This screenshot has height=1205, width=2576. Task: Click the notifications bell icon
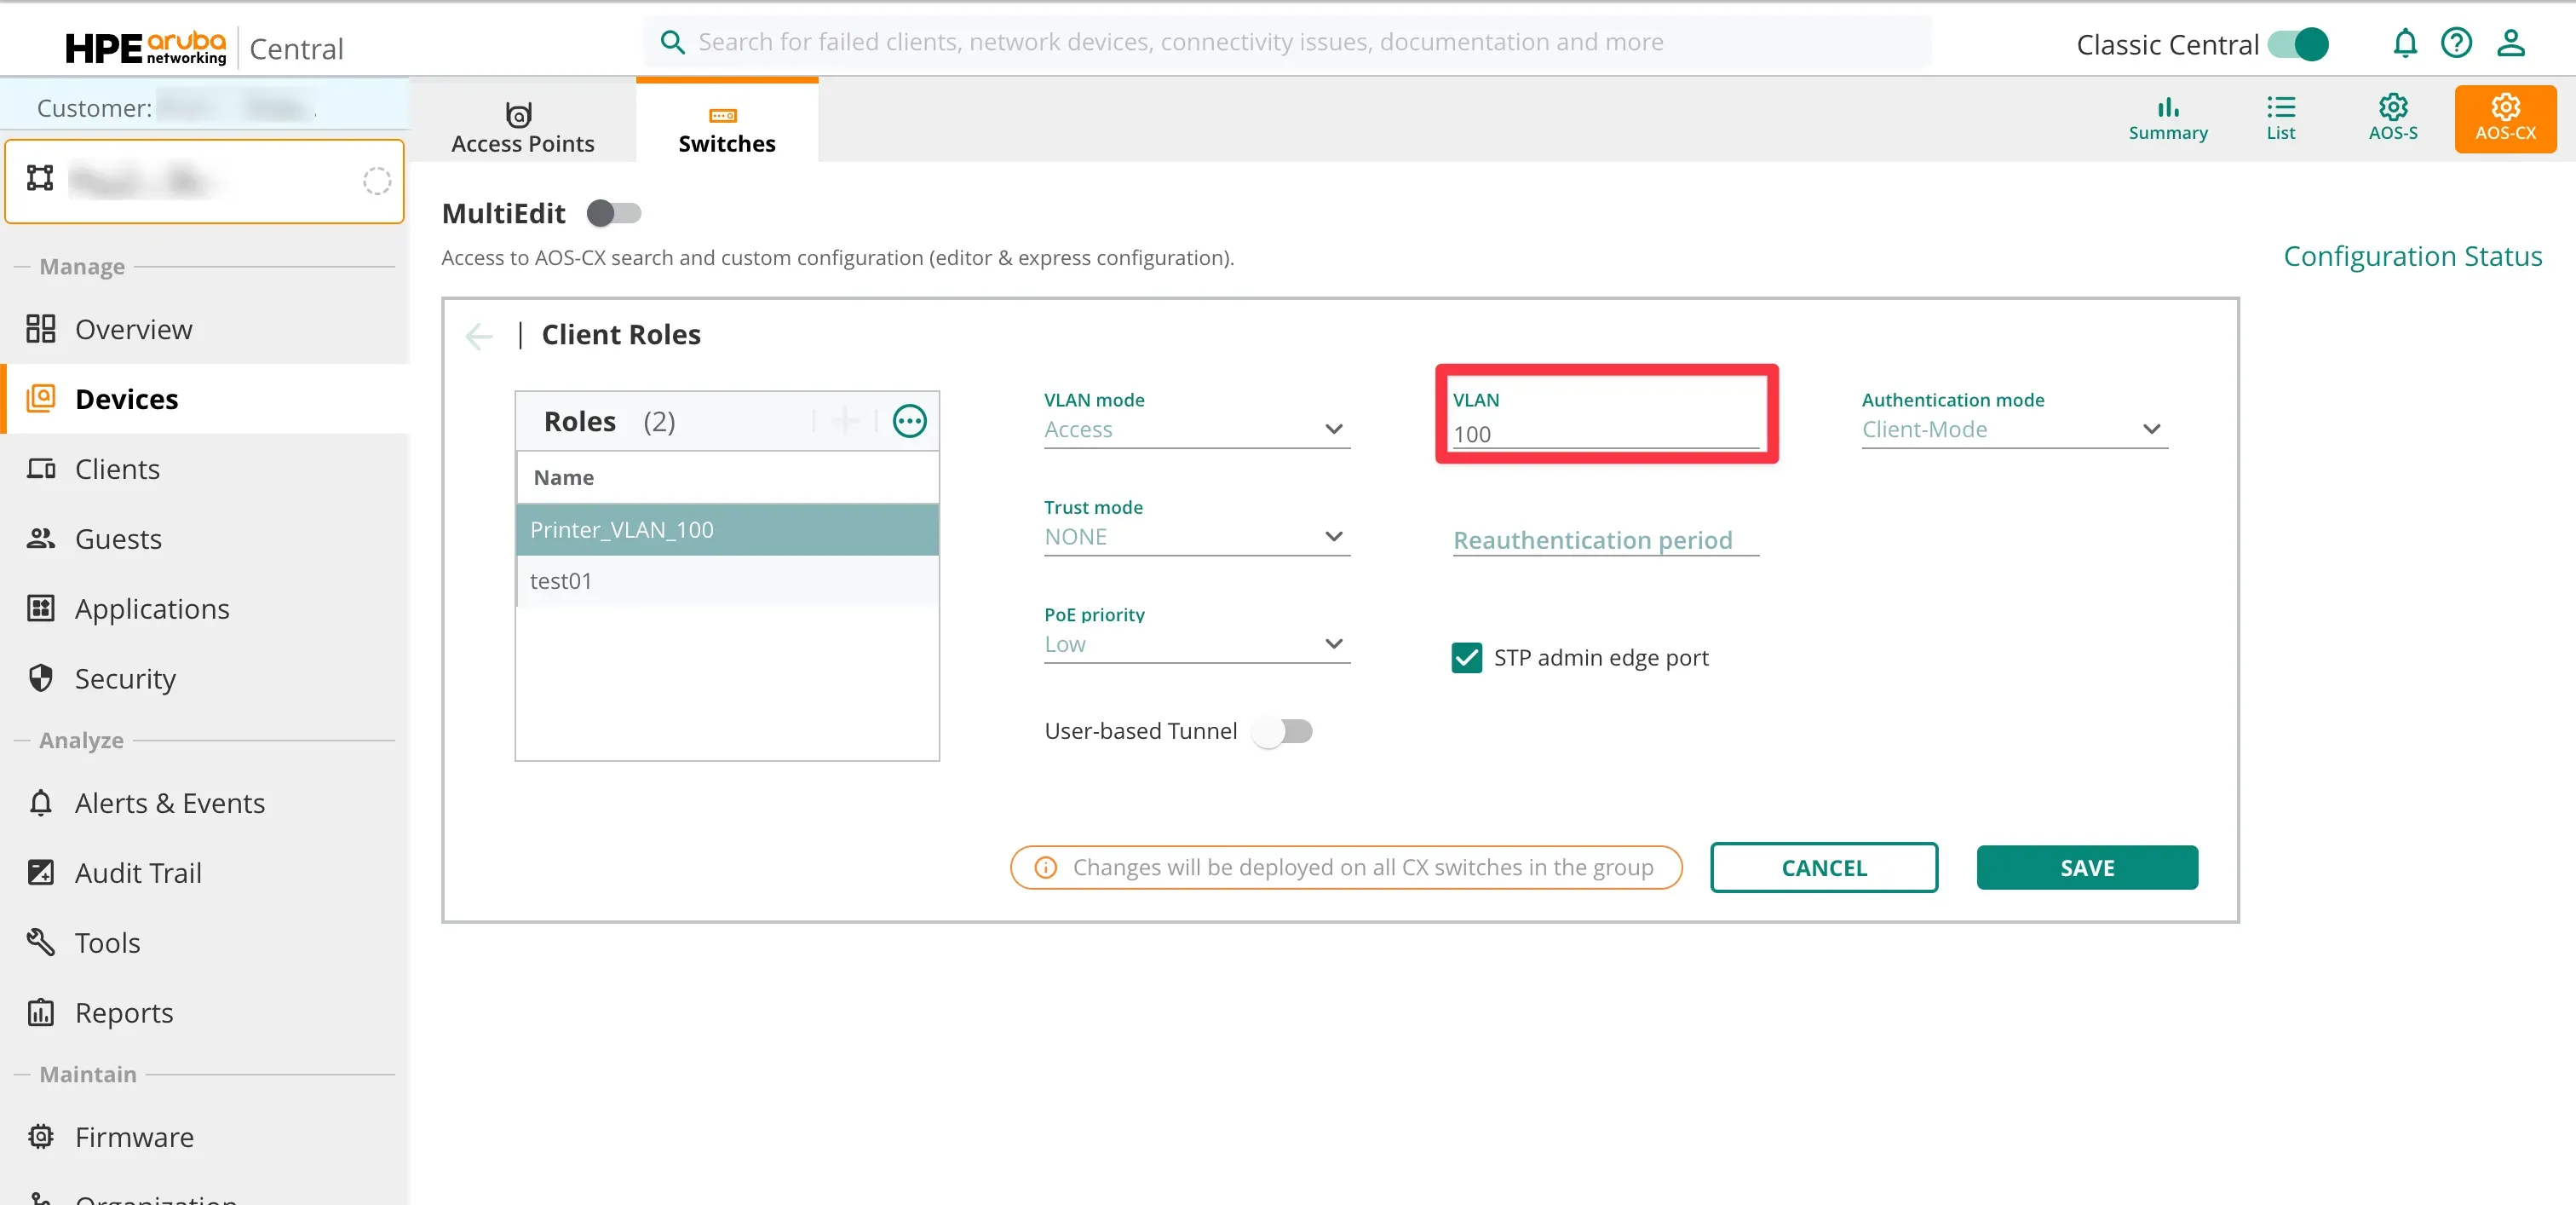pos(2404,43)
